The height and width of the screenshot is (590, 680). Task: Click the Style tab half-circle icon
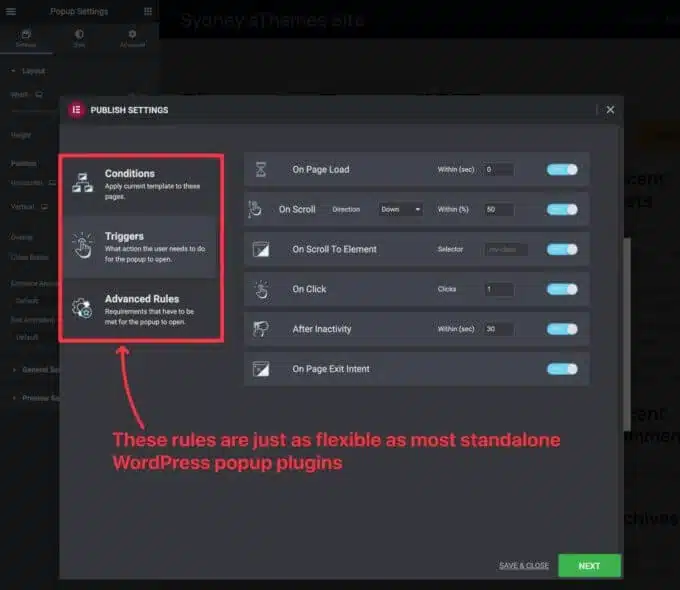click(79, 34)
